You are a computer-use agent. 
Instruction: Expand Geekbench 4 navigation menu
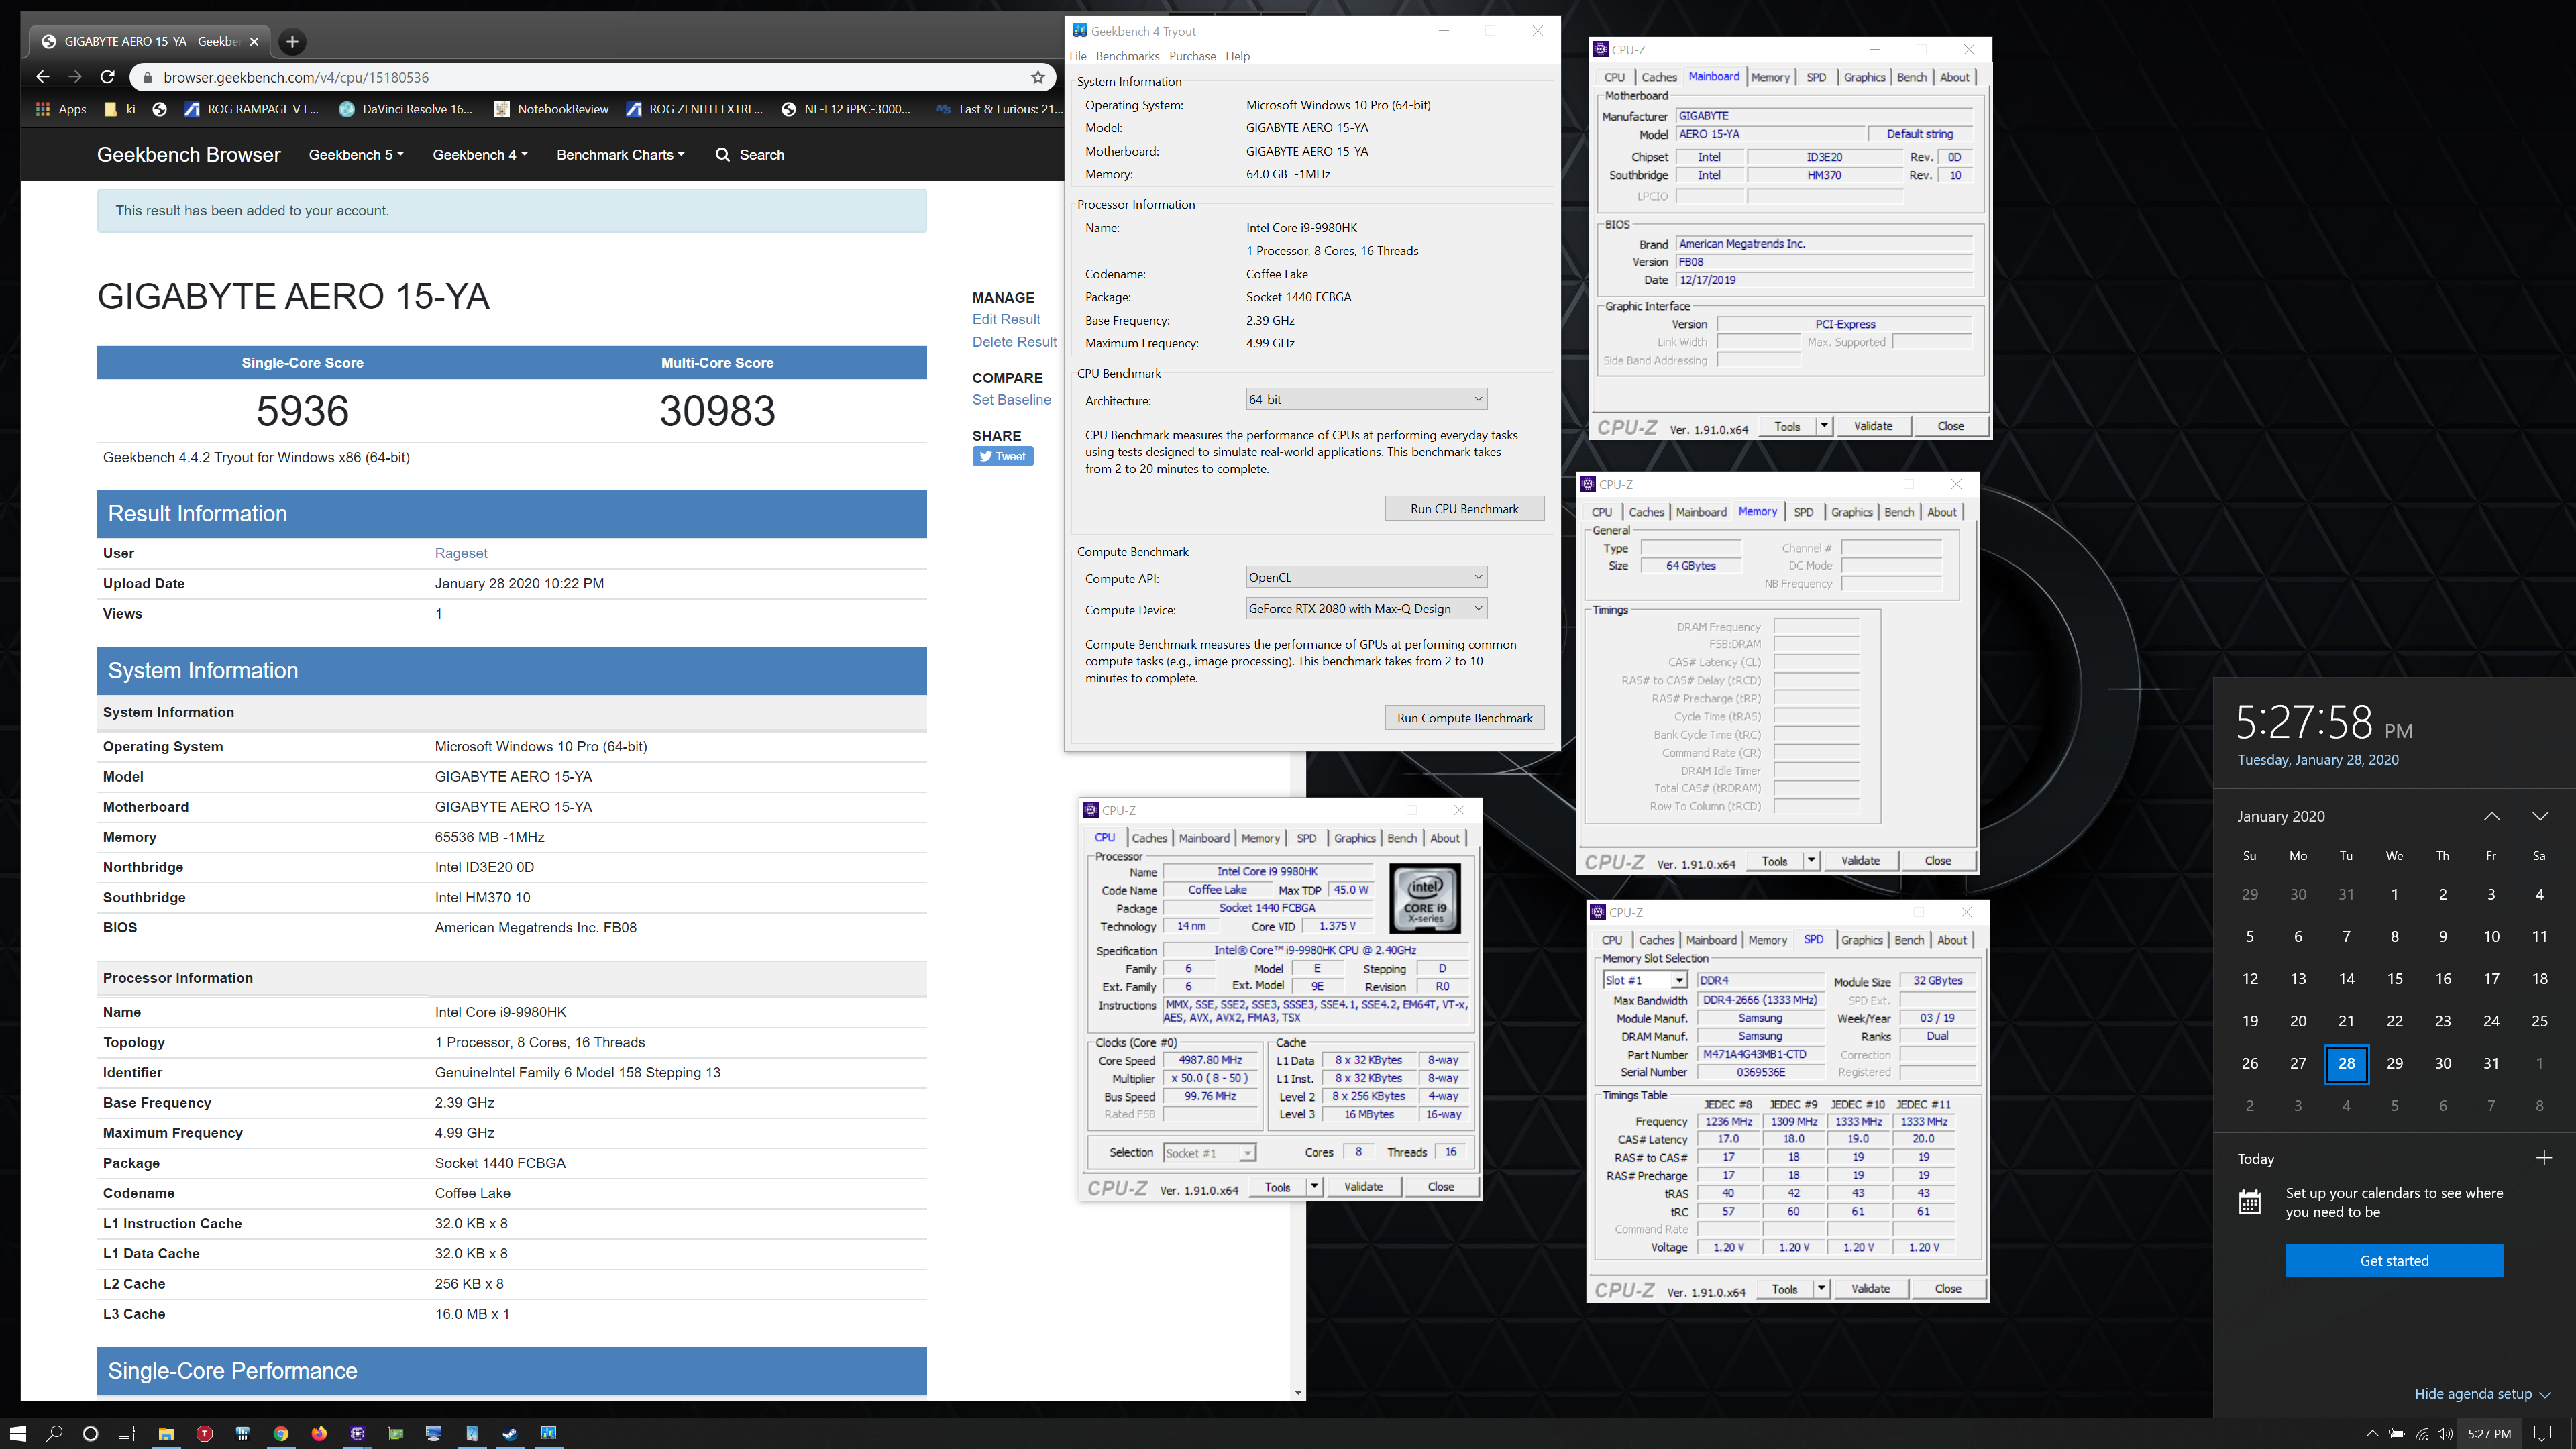(480, 155)
